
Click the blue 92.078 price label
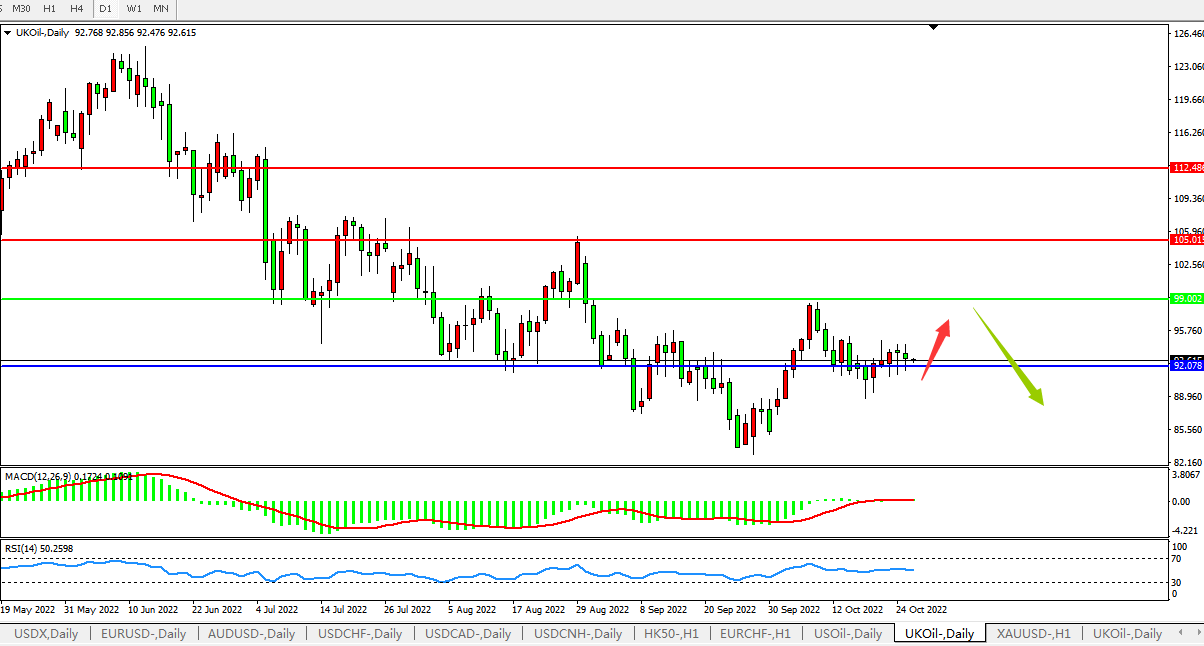coord(1185,366)
